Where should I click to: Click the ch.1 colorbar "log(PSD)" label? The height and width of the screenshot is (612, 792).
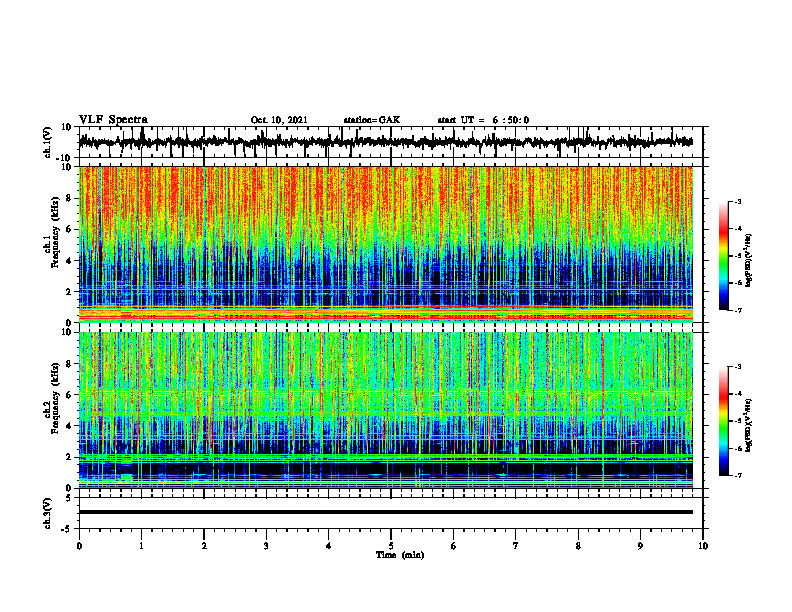749,261
